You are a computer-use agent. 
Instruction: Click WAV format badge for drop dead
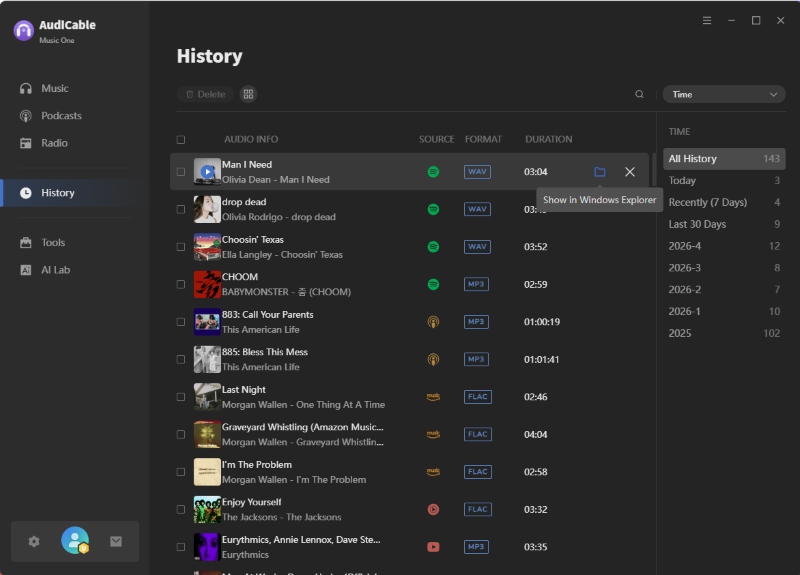coord(477,209)
